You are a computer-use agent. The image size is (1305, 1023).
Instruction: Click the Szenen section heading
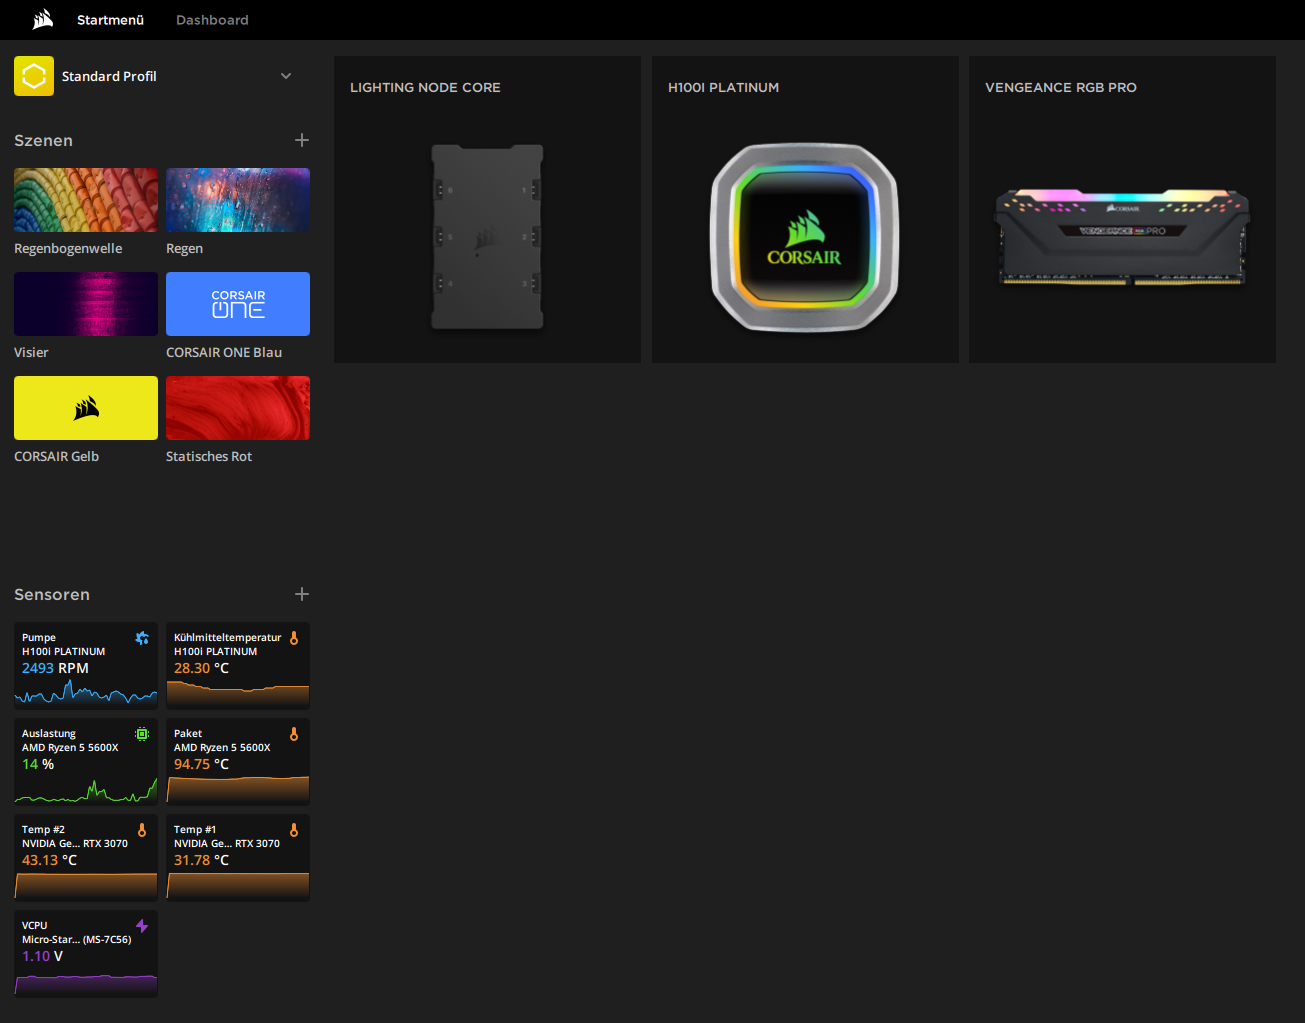(x=43, y=140)
